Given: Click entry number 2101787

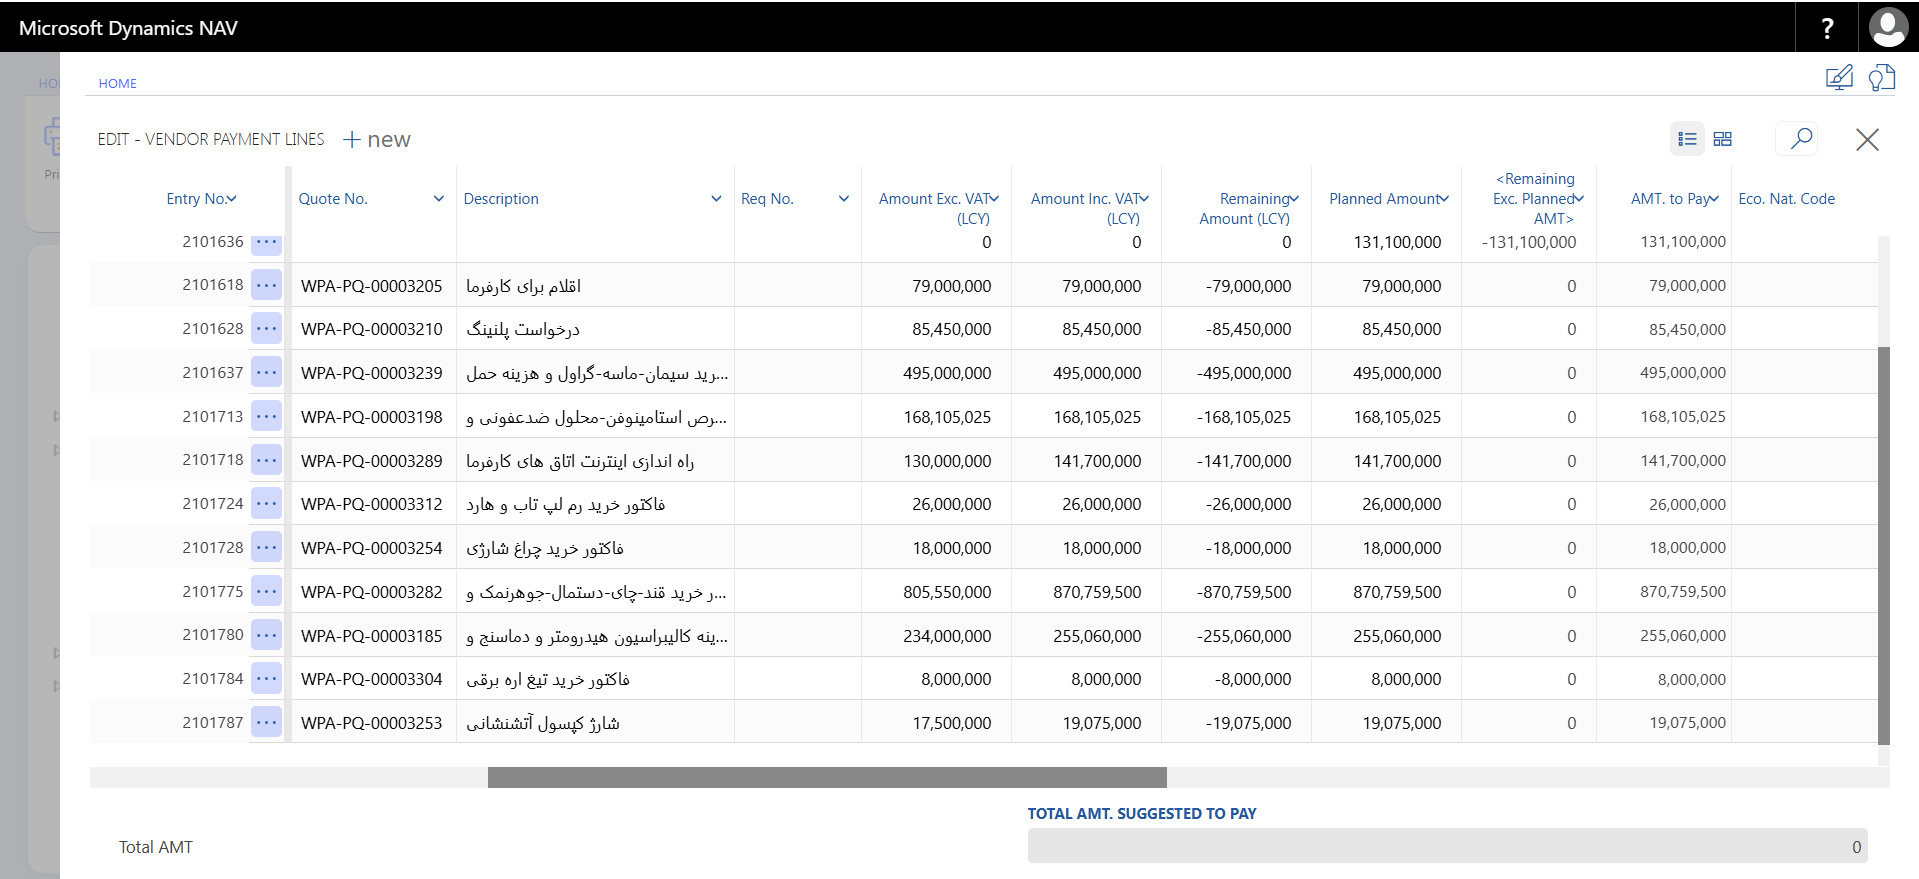Looking at the screenshot, I should 212,722.
